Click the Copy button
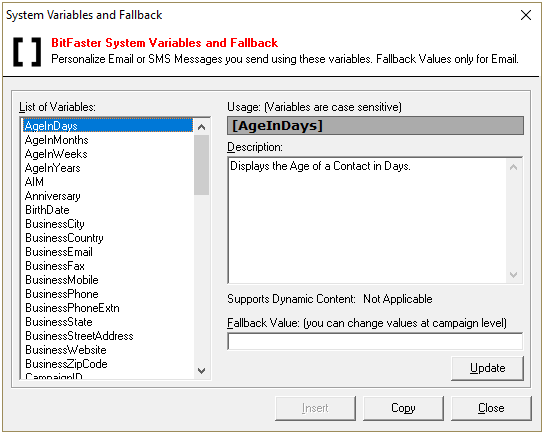 403,408
